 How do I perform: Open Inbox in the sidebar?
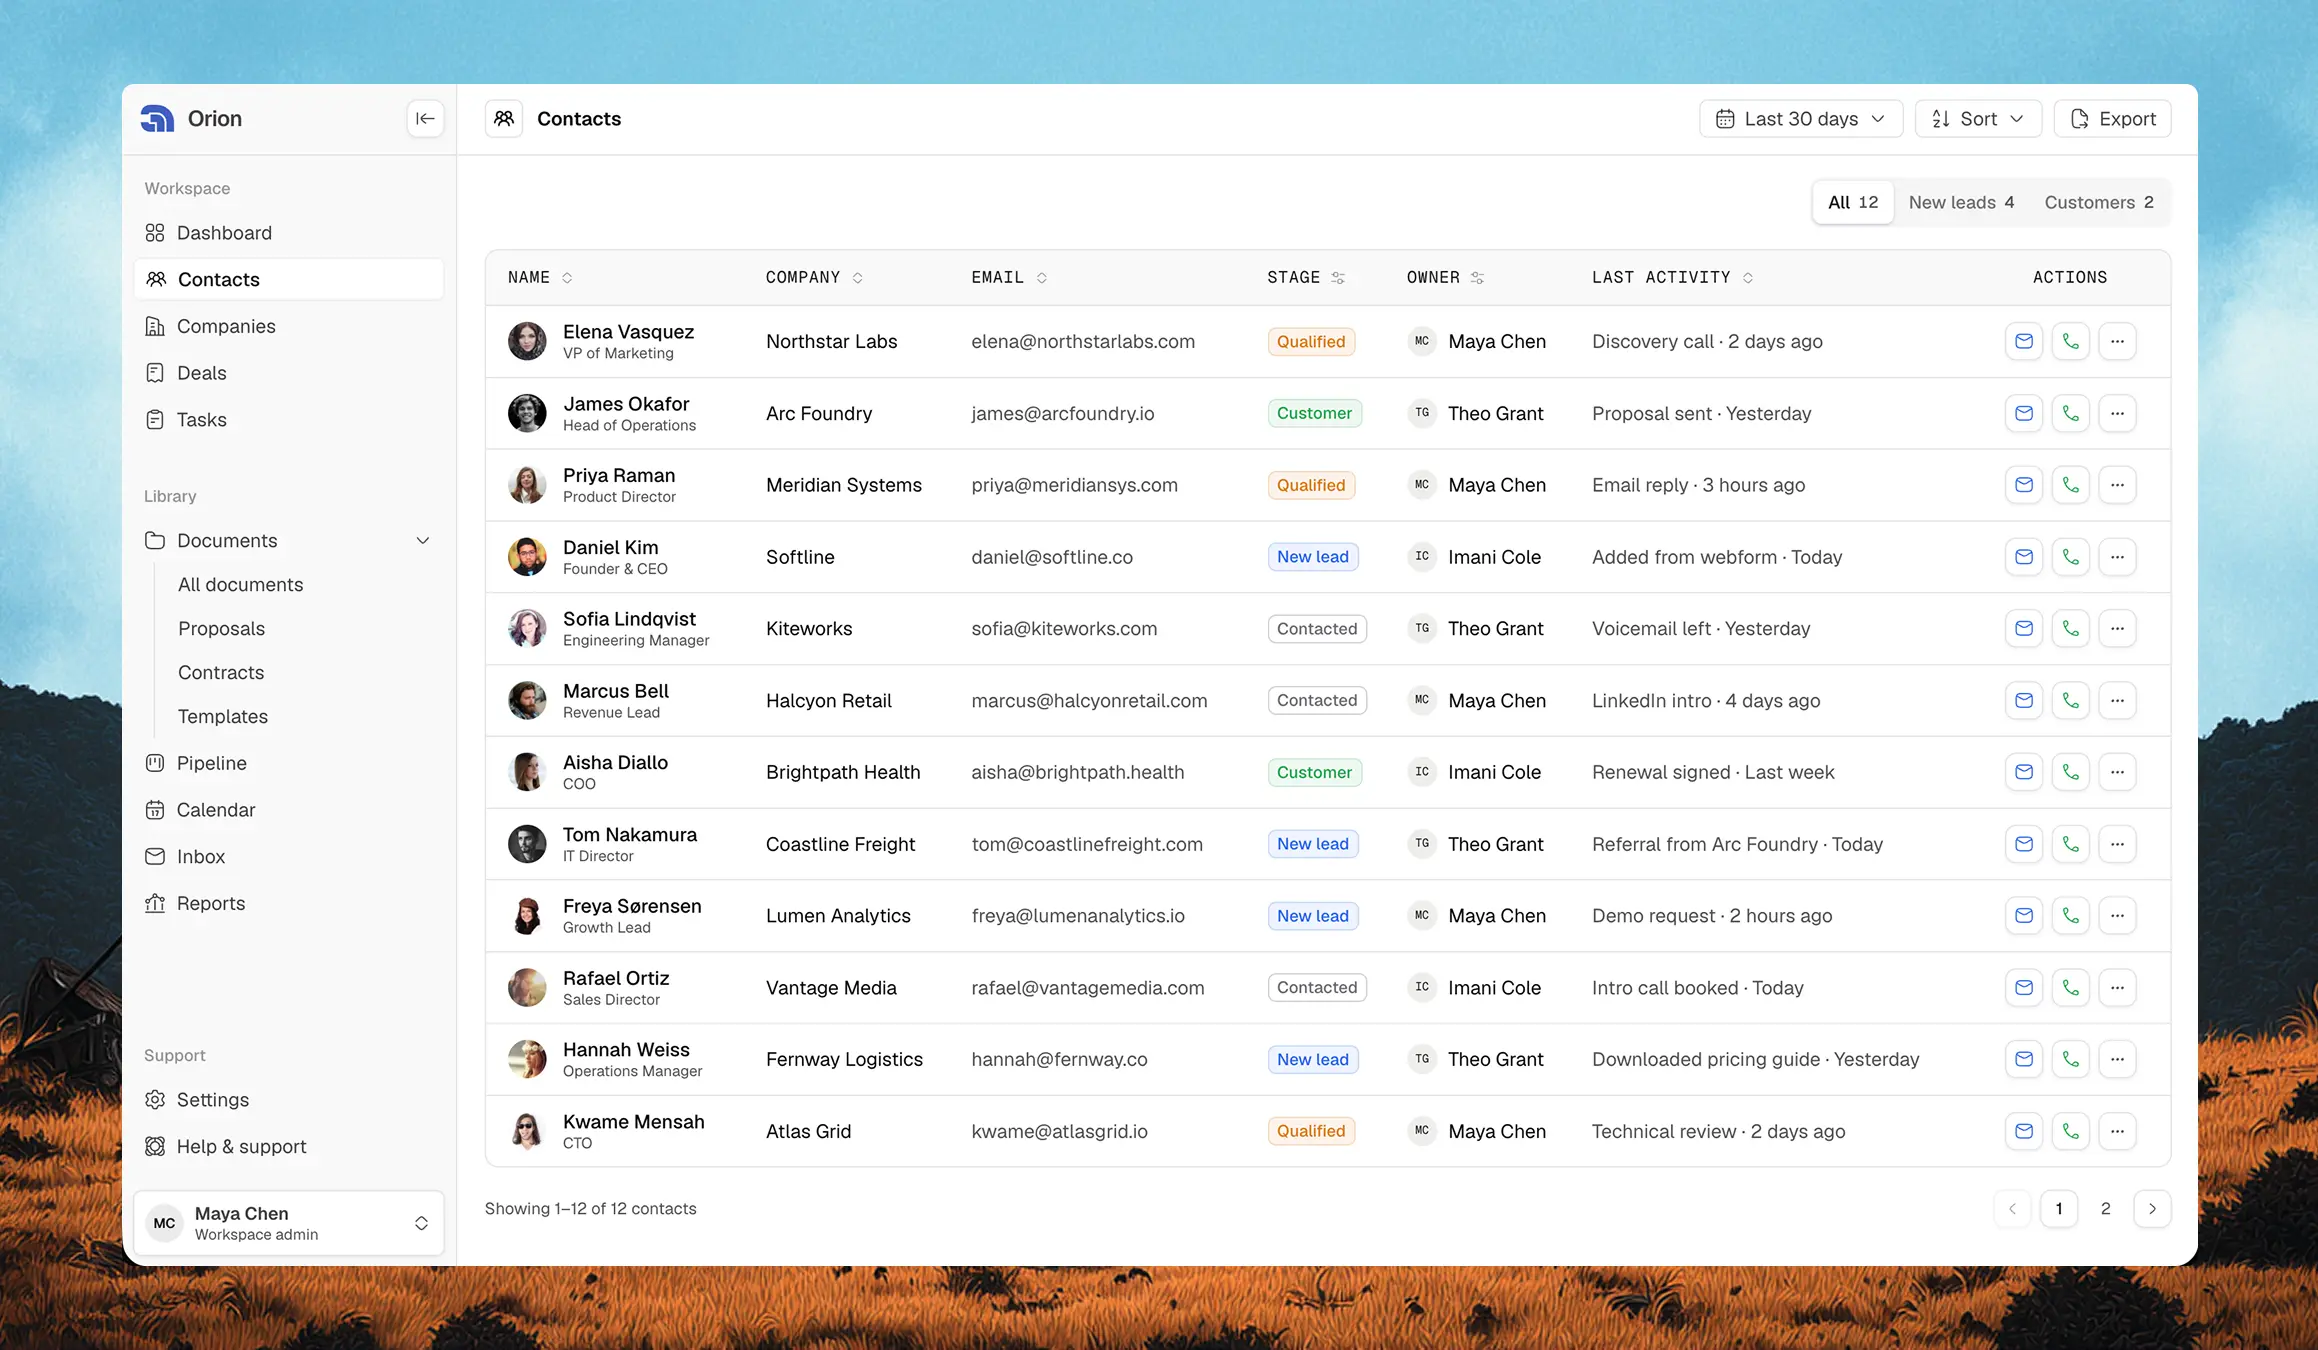pos(289,857)
